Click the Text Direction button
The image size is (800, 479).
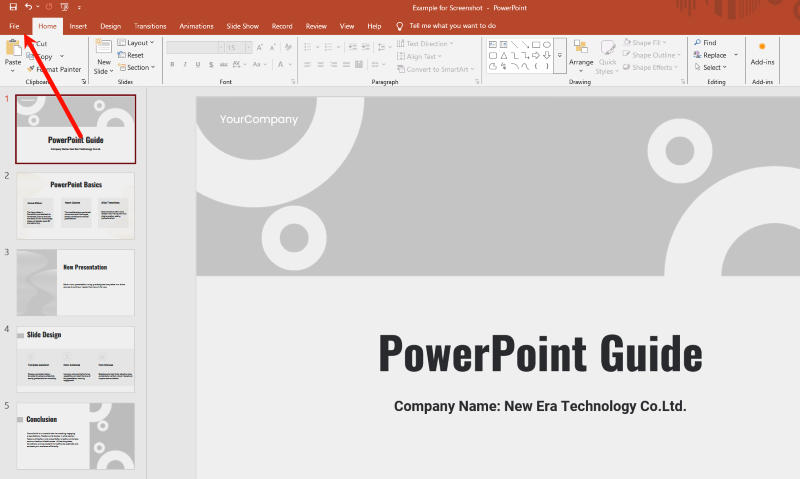click(425, 43)
